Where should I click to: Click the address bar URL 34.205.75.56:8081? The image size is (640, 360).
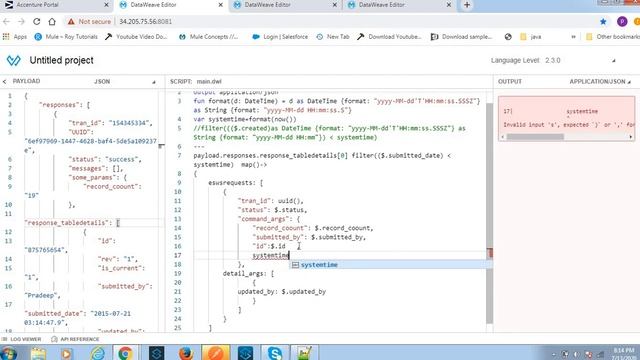[145, 22]
